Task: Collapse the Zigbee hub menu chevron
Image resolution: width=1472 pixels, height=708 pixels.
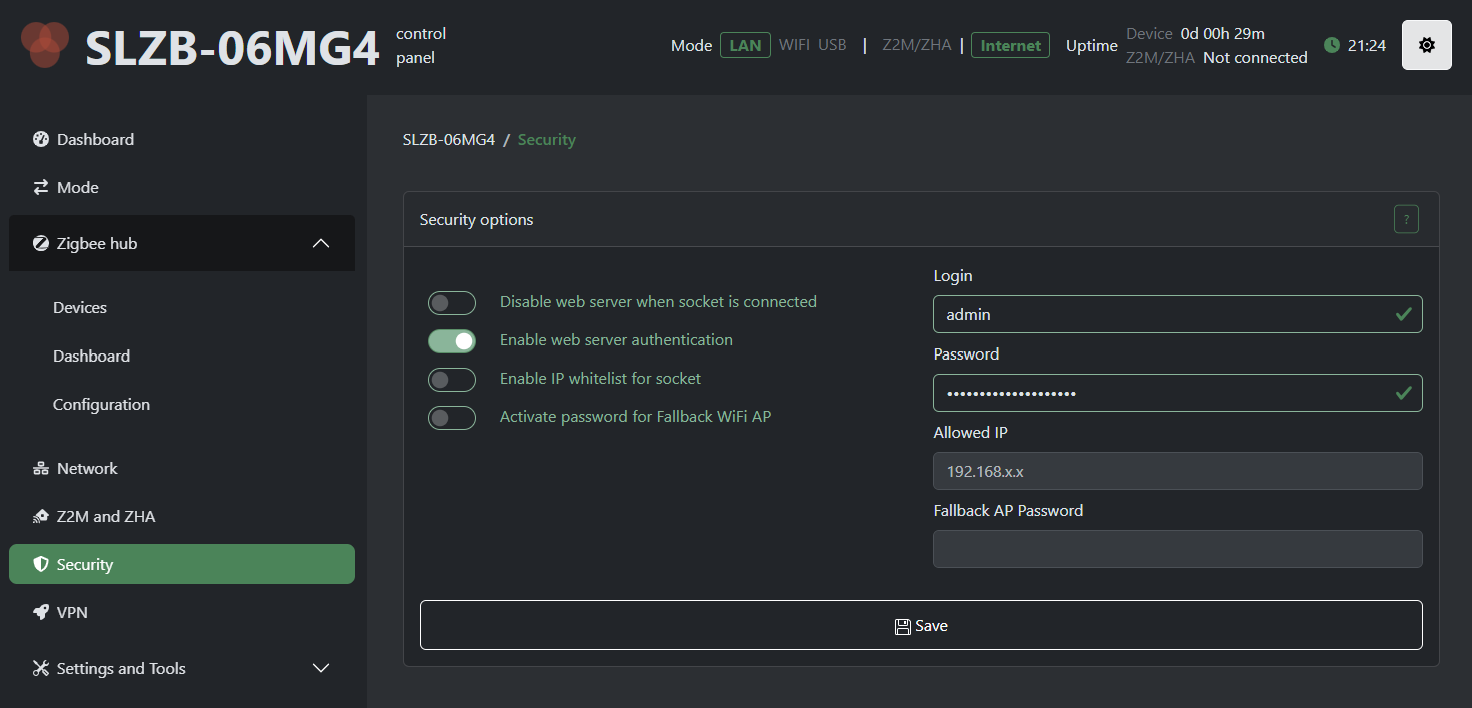Action: pos(321,243)
